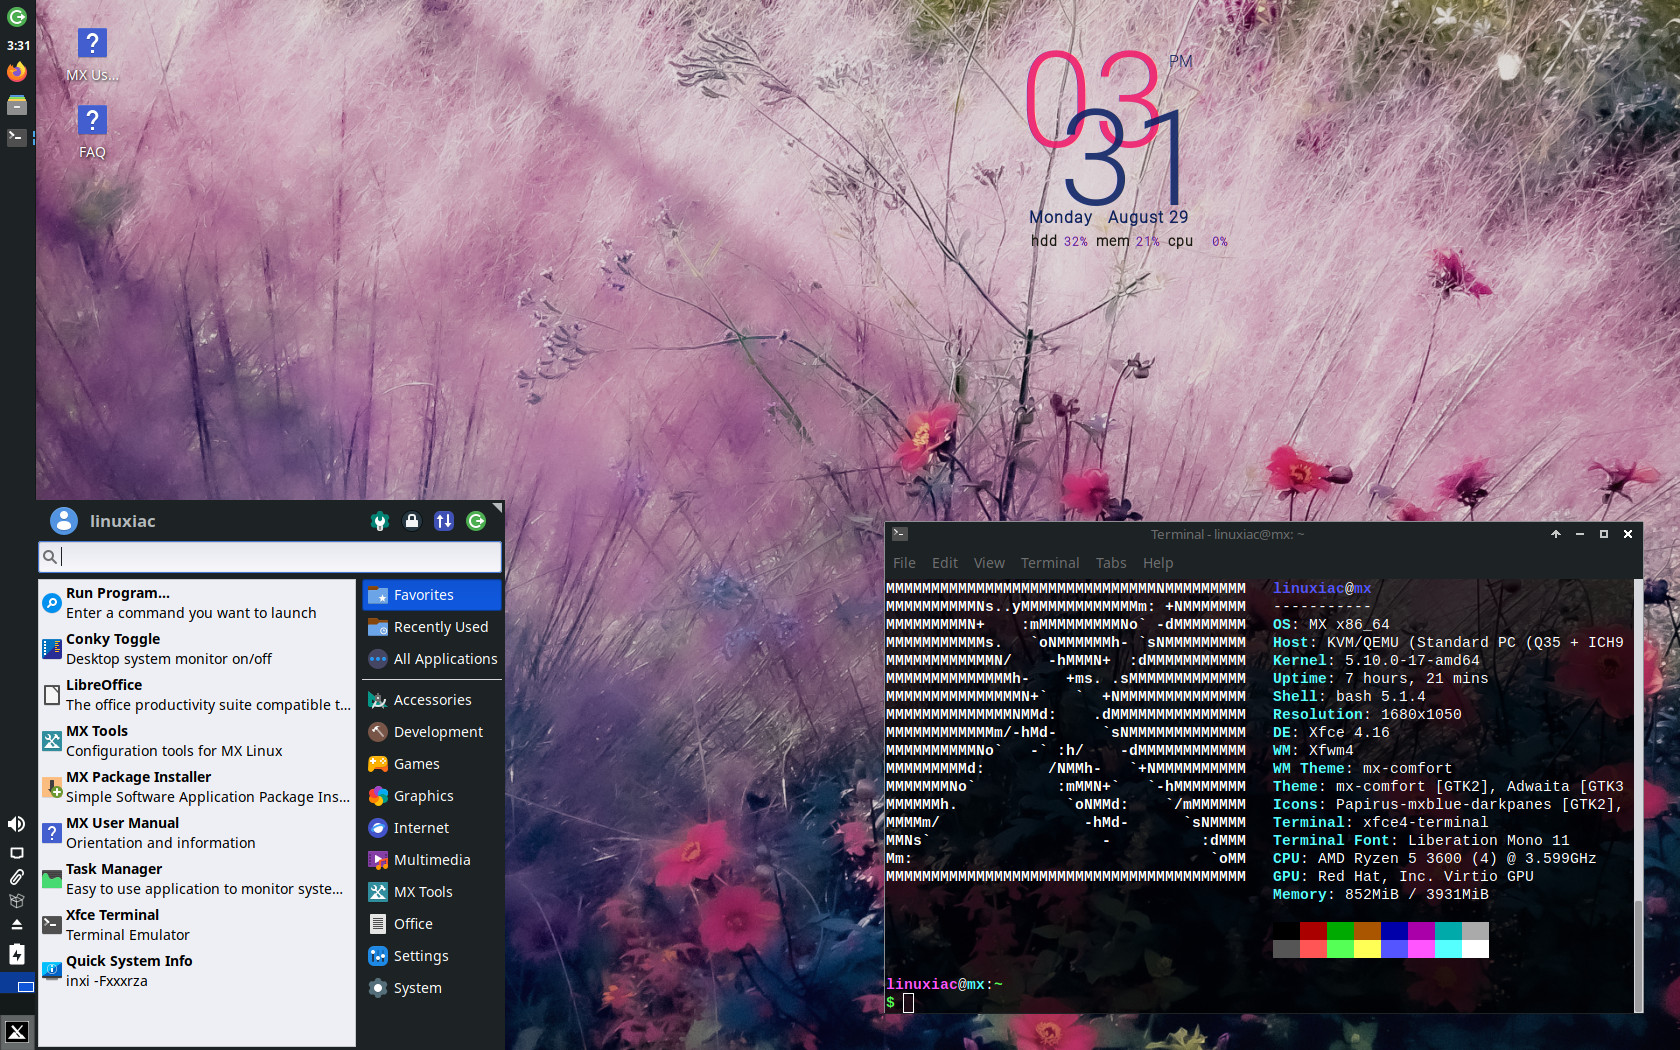Screen dimensions: 1680x1050
Task: Click in the Whisker menu search field
Action: pos(270,557)
